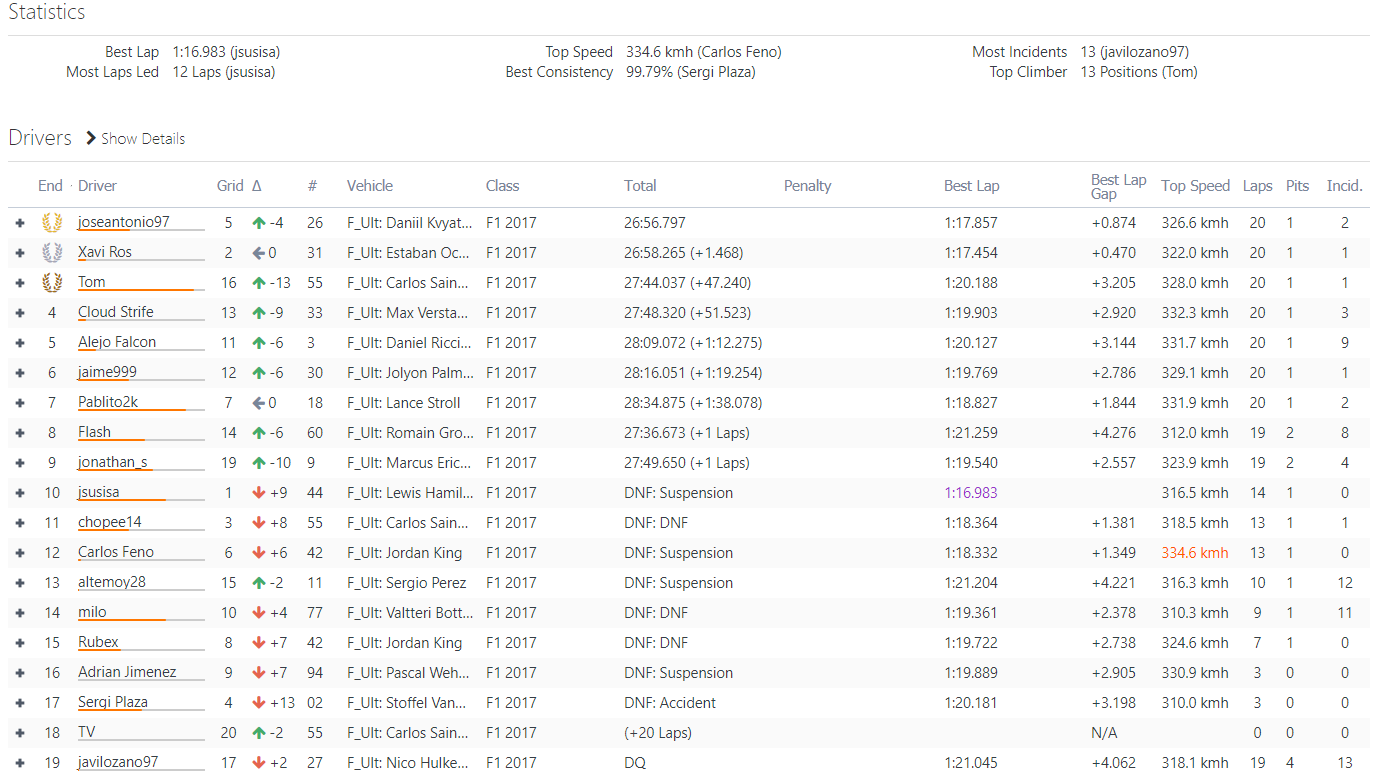This screenshot has width=1373, height=777.
Task: Select purple best lap 1:16.983 cell
Action: click(971, 493)
